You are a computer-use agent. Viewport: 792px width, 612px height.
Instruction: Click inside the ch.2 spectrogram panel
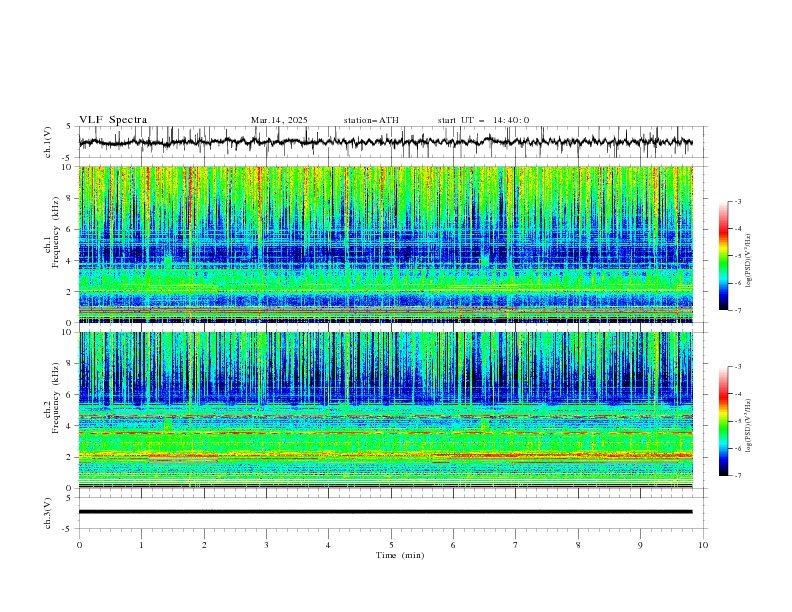click(385, 410)
